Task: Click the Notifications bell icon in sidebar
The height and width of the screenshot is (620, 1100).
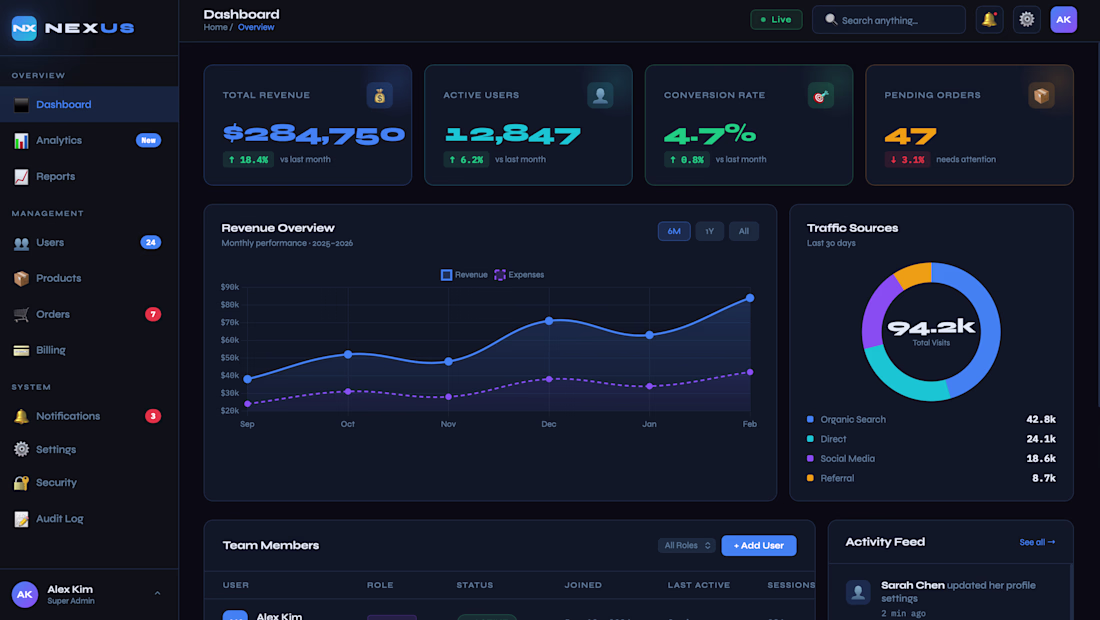Action: [22, 417]
